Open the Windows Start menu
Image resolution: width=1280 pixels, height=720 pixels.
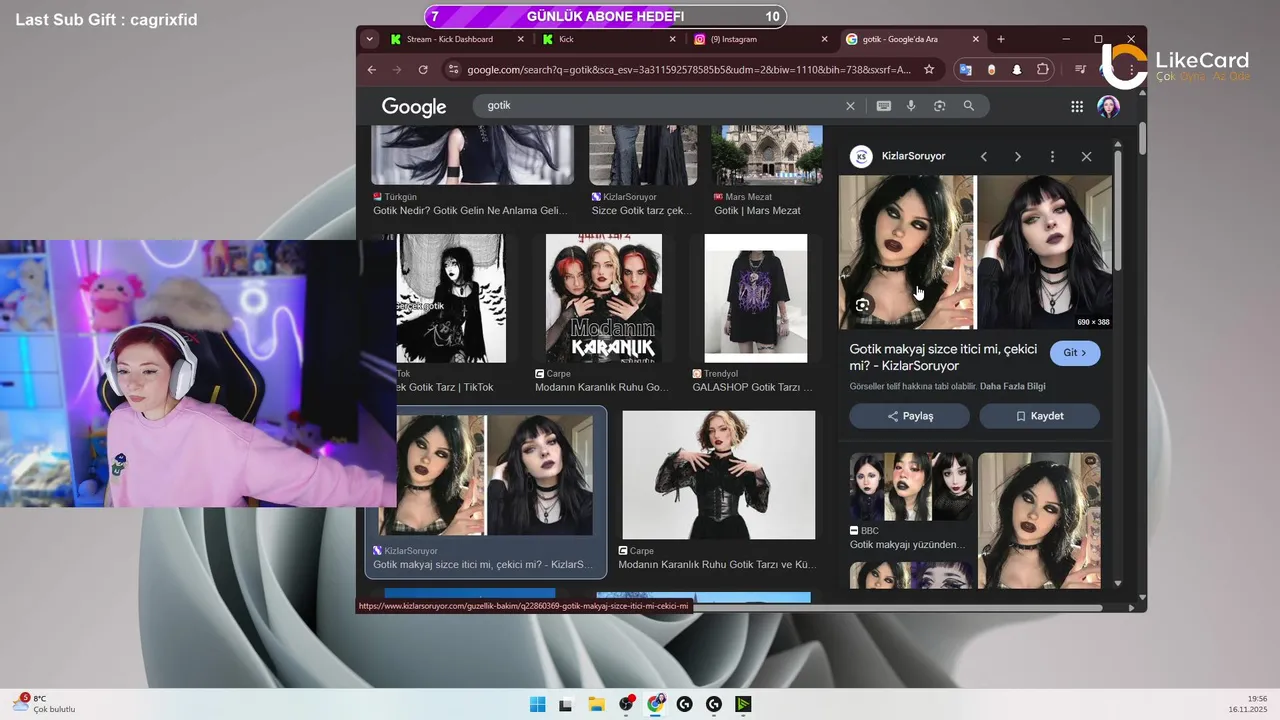[538, 704]
